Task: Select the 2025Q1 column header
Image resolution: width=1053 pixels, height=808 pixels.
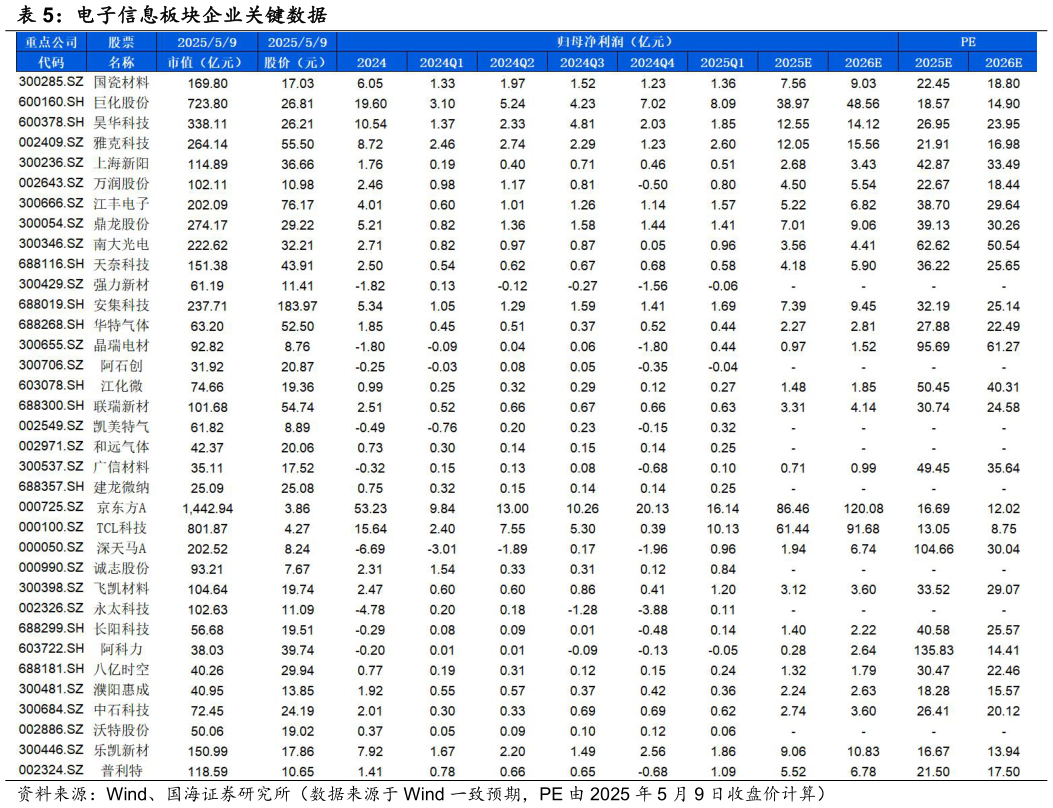Action: tap(722, 63)
